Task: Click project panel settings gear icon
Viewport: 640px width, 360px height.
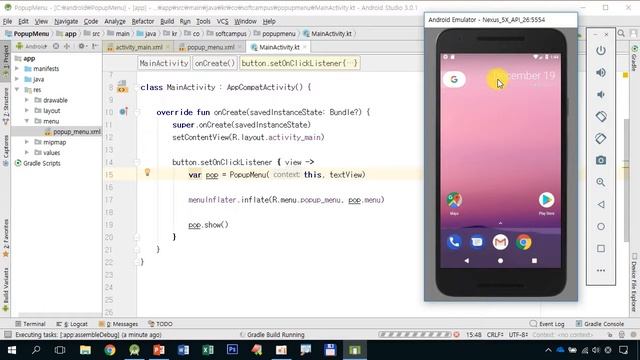Action: [82, 46]
